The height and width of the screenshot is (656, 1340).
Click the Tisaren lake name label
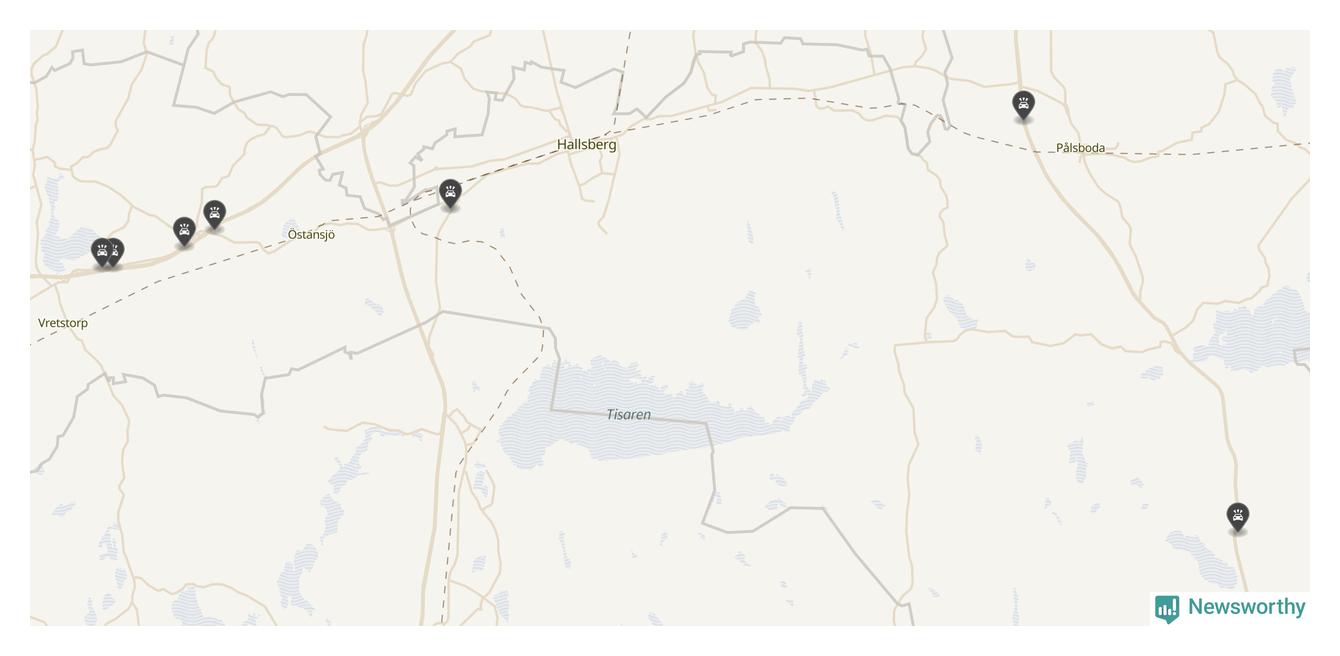point(629,414)
